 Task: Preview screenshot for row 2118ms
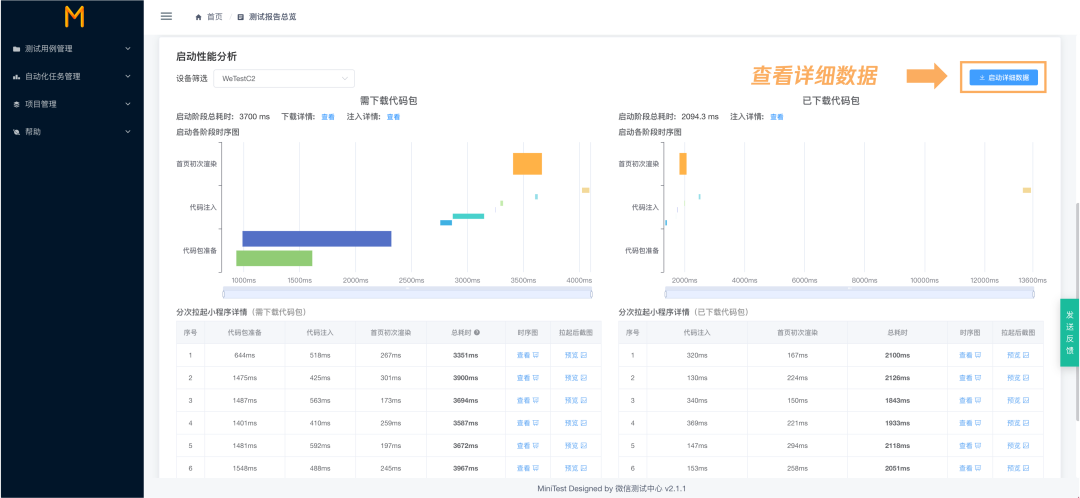(x=1018, y=446)
